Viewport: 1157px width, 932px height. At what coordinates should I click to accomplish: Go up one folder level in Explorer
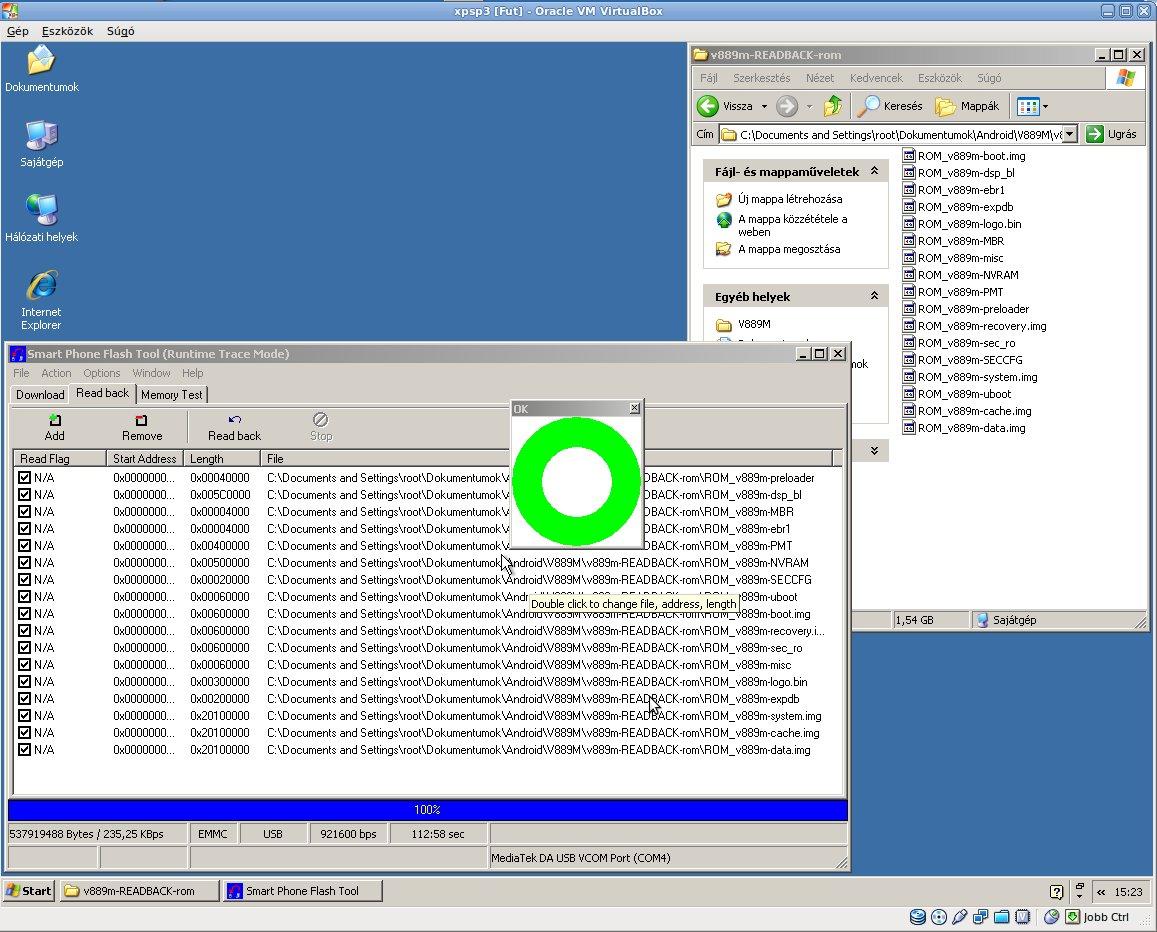[833, 106]
